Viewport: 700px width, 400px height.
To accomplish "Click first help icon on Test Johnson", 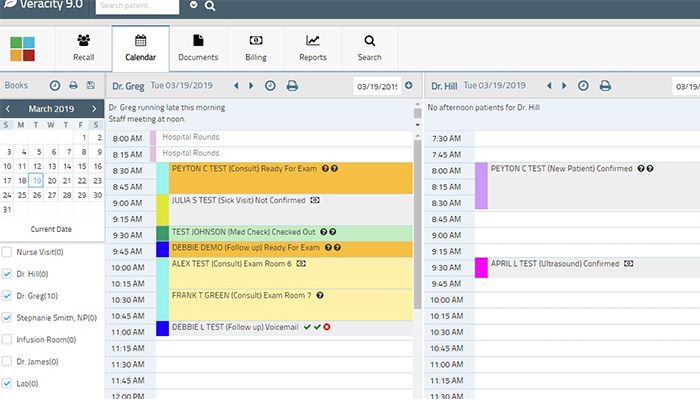I will [x=324, y=232].
